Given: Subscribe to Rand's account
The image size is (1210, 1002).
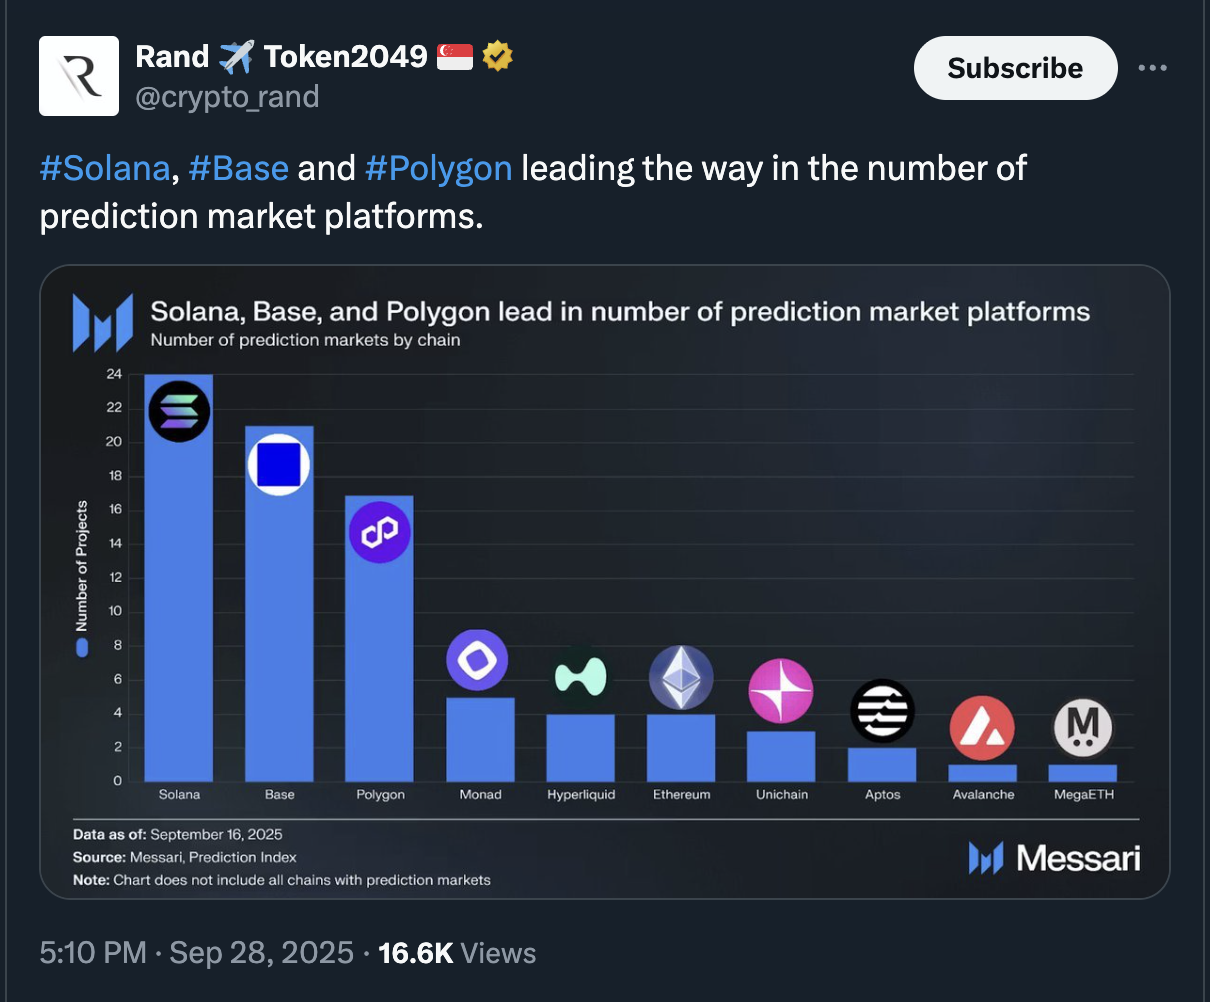Looking at the screenshot, I should tap(1015, 68).
